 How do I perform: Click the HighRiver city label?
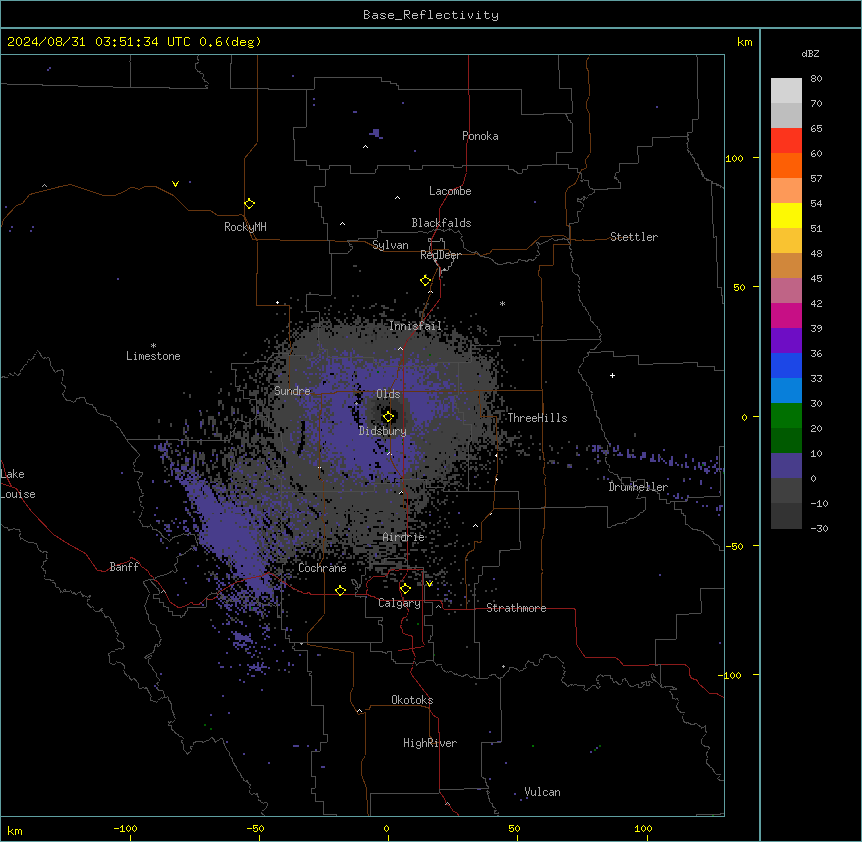pyautogui.click(x=430, y=743)
